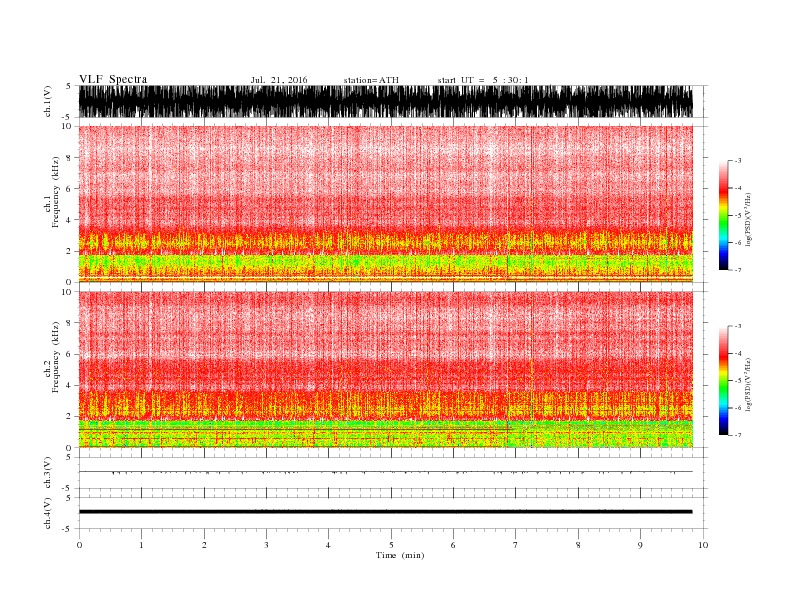Screen dimensions: 792x612
Task: Click the ch.2 "Frequency (kHz)" axis label
Action: pos(55,358)
